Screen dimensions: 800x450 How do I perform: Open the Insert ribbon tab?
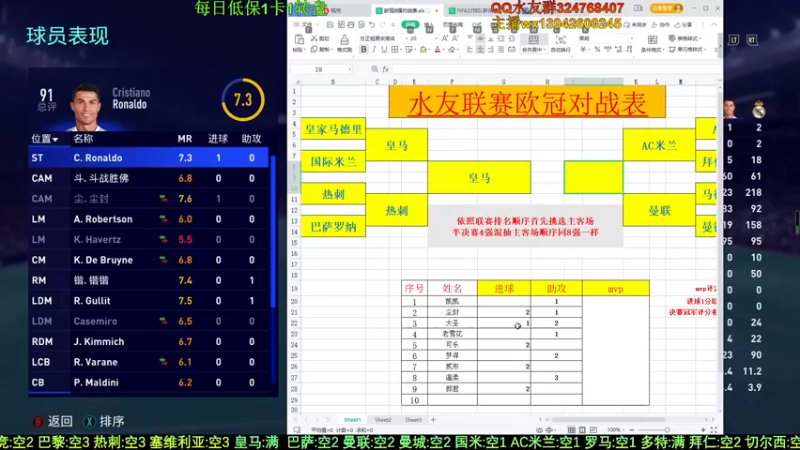[x=429, y=24]
